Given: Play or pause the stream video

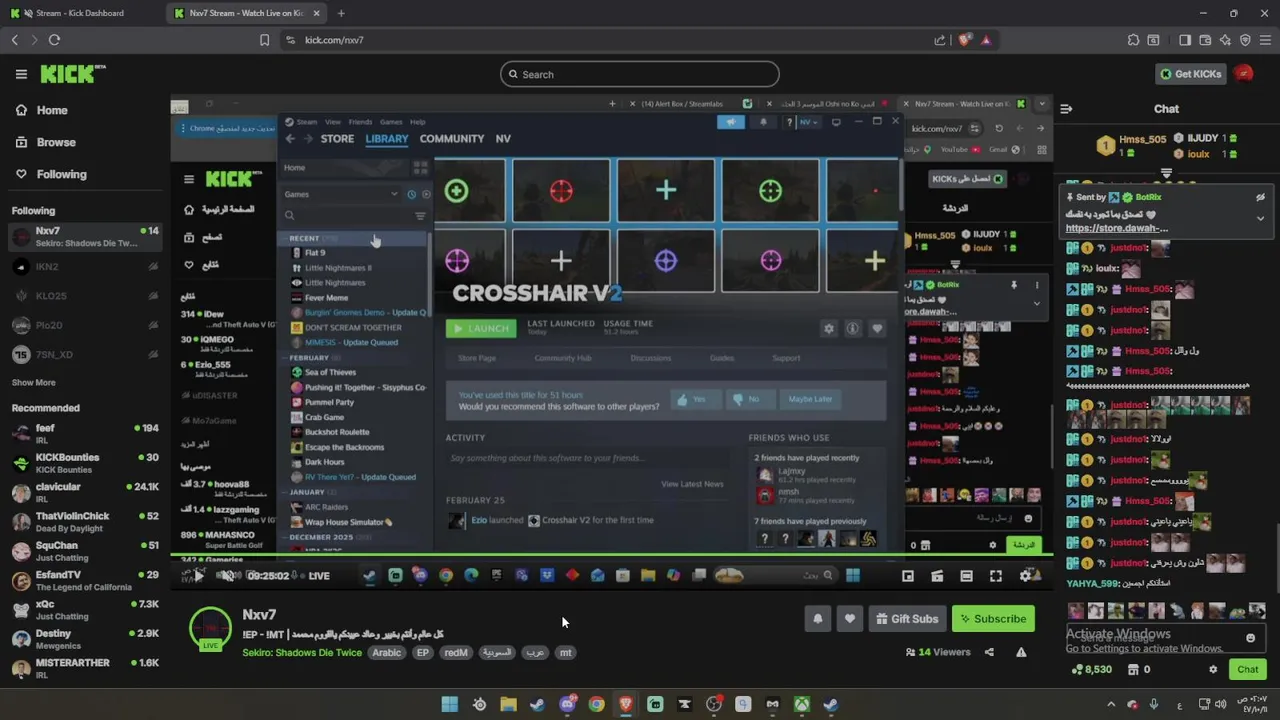Looking at the screenshot, I should click(198, 575).
